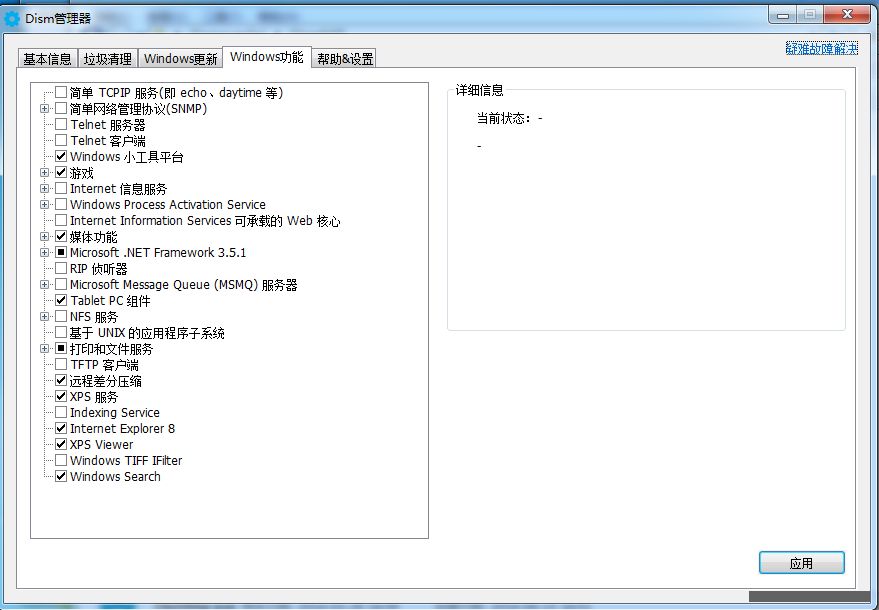Open the 帮助&设置 tab
Image resolution: width=879 pixels, height=610 pixels.
pos(345,59)
